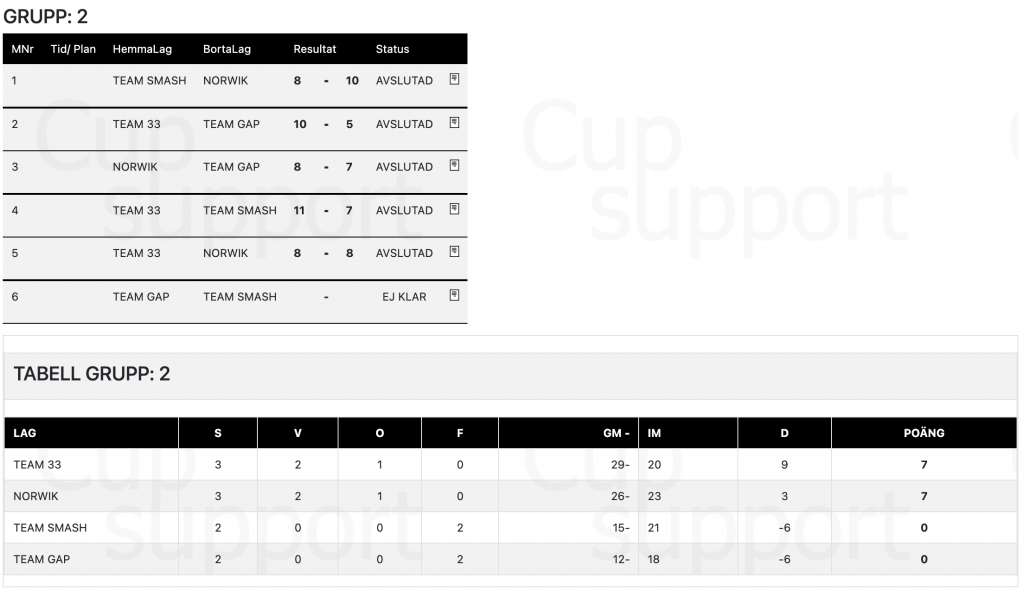This screenshot has height=591, width=1024.
Task: Select TEAM 33 in standings table
Action: point(37,465)
